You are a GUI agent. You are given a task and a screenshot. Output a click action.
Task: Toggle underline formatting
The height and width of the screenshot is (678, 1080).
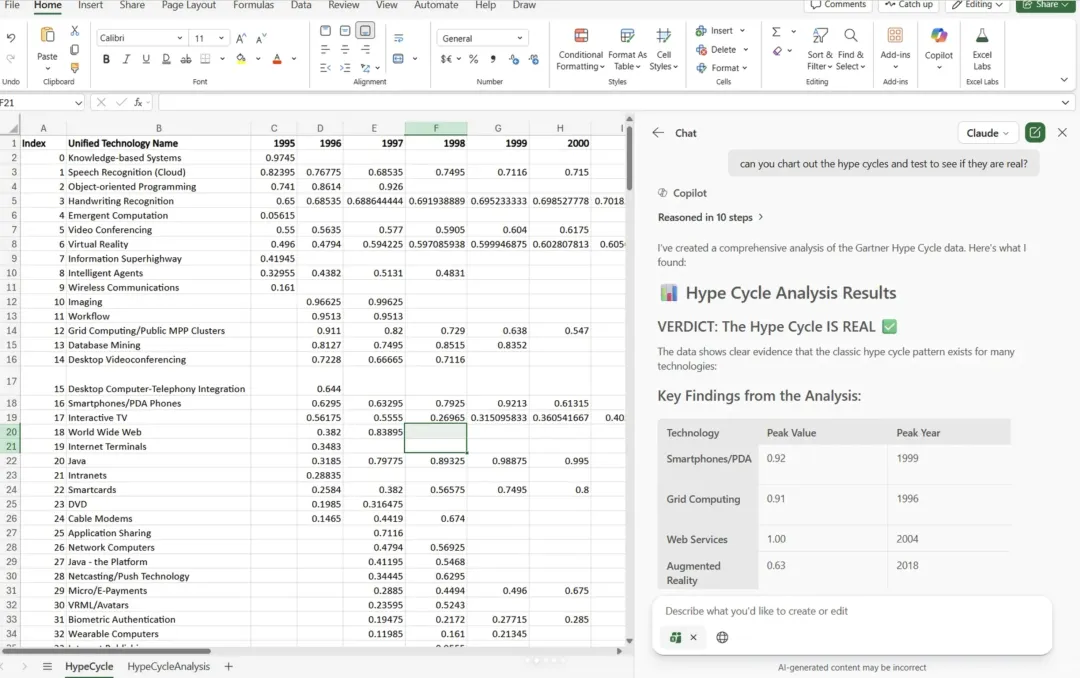pyautogui.click(x=146, y=59)
